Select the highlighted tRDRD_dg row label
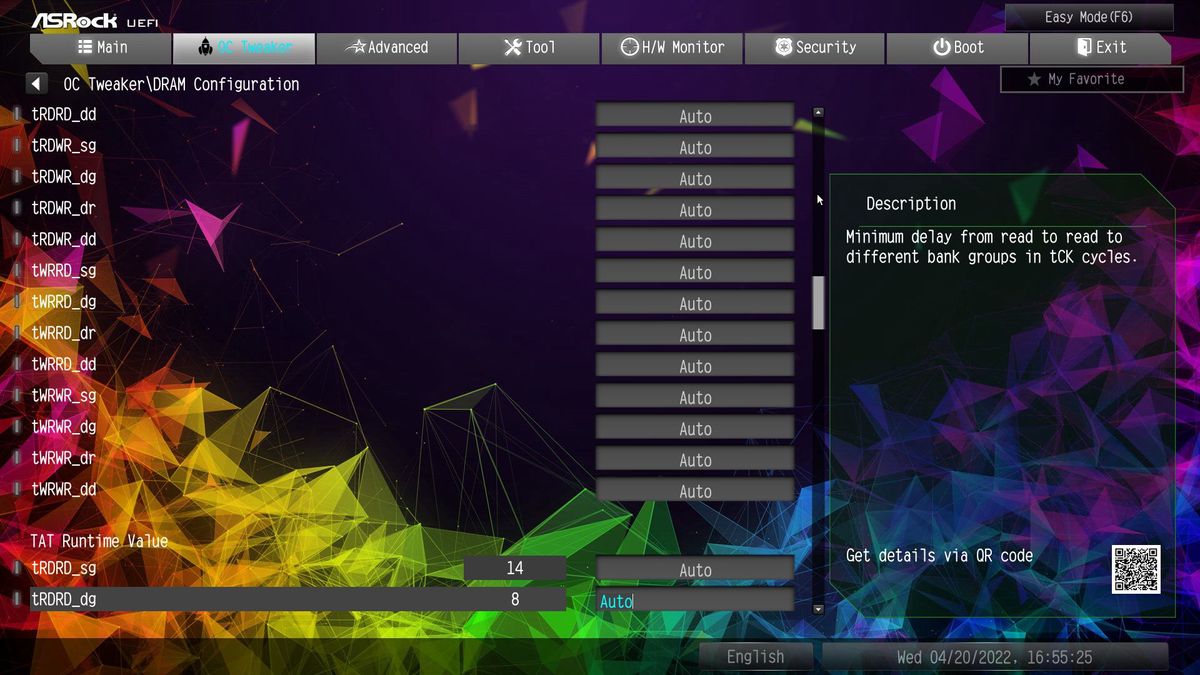The image size is (1200, 675). (64, 599)
